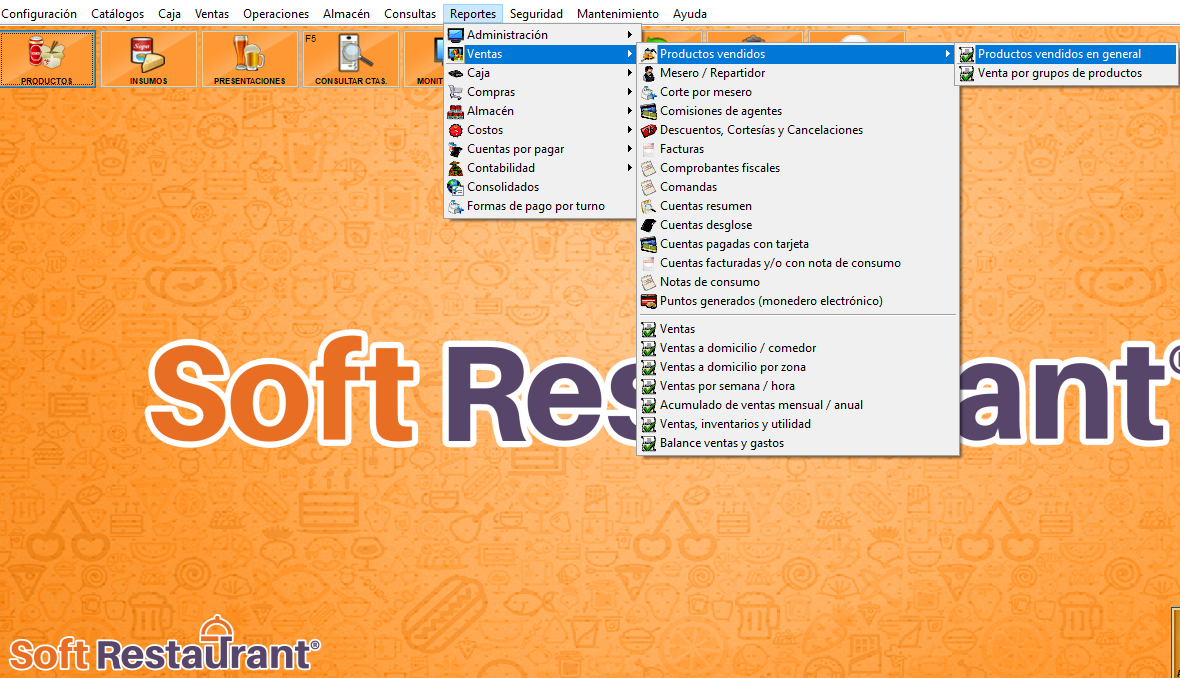Select Ventas a domicilio / comedor

pyautogui.click(x=798, y=348)
